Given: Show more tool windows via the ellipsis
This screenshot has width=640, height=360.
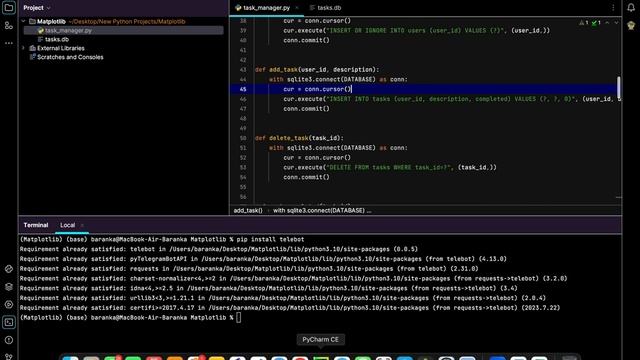Looking at the screenshot, I should click(9, 43).
